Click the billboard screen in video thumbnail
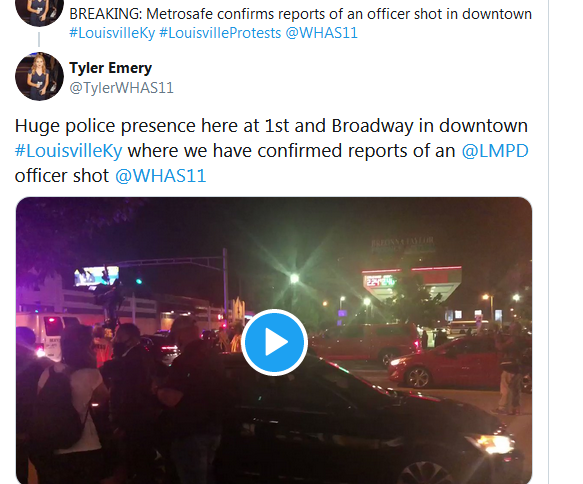Screen dimensions: 583x484 (x=97, y=277)
